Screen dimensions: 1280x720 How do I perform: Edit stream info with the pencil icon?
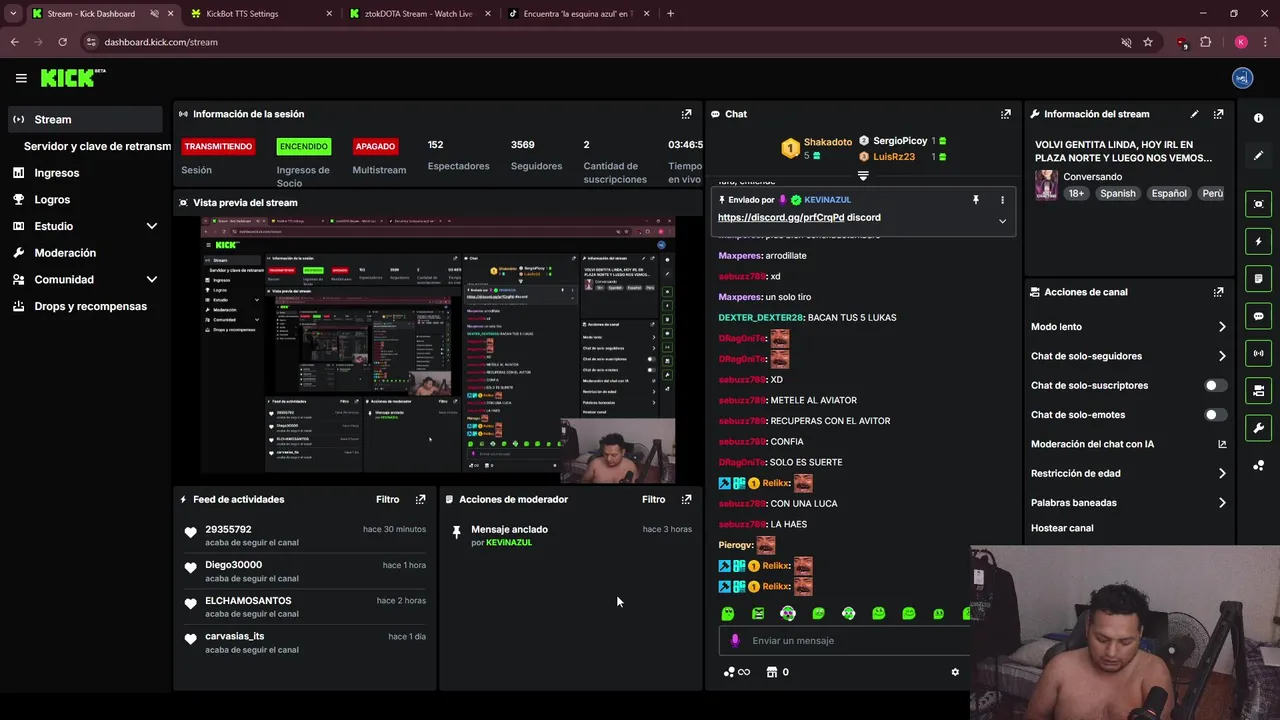pos(1194,114)
